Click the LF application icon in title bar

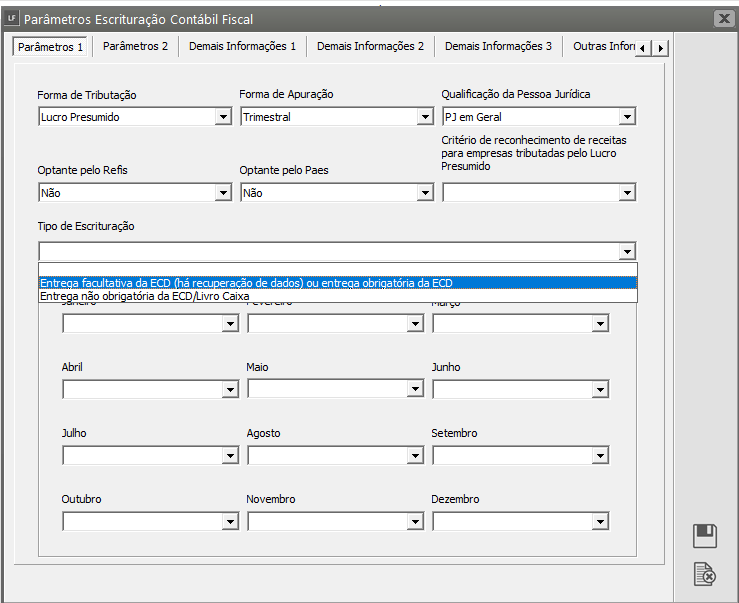(x=11, y=18)
